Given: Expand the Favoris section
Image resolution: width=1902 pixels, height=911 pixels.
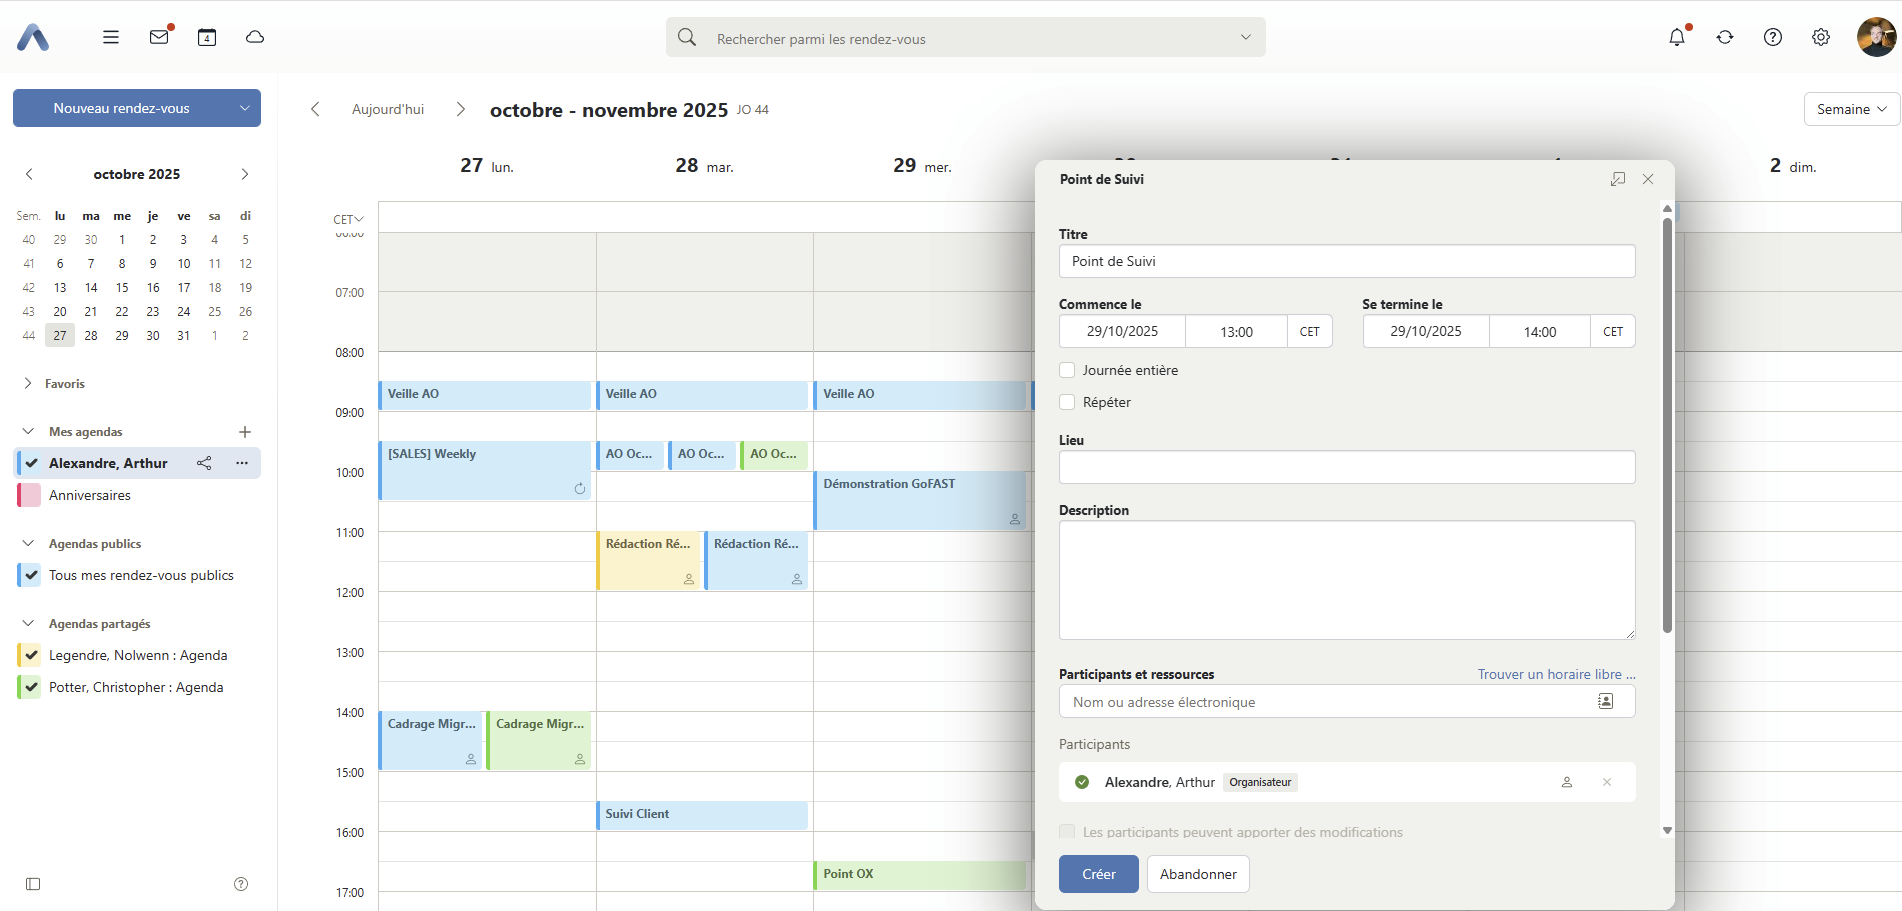Looking at the screenshot, I should click(28, 384).
